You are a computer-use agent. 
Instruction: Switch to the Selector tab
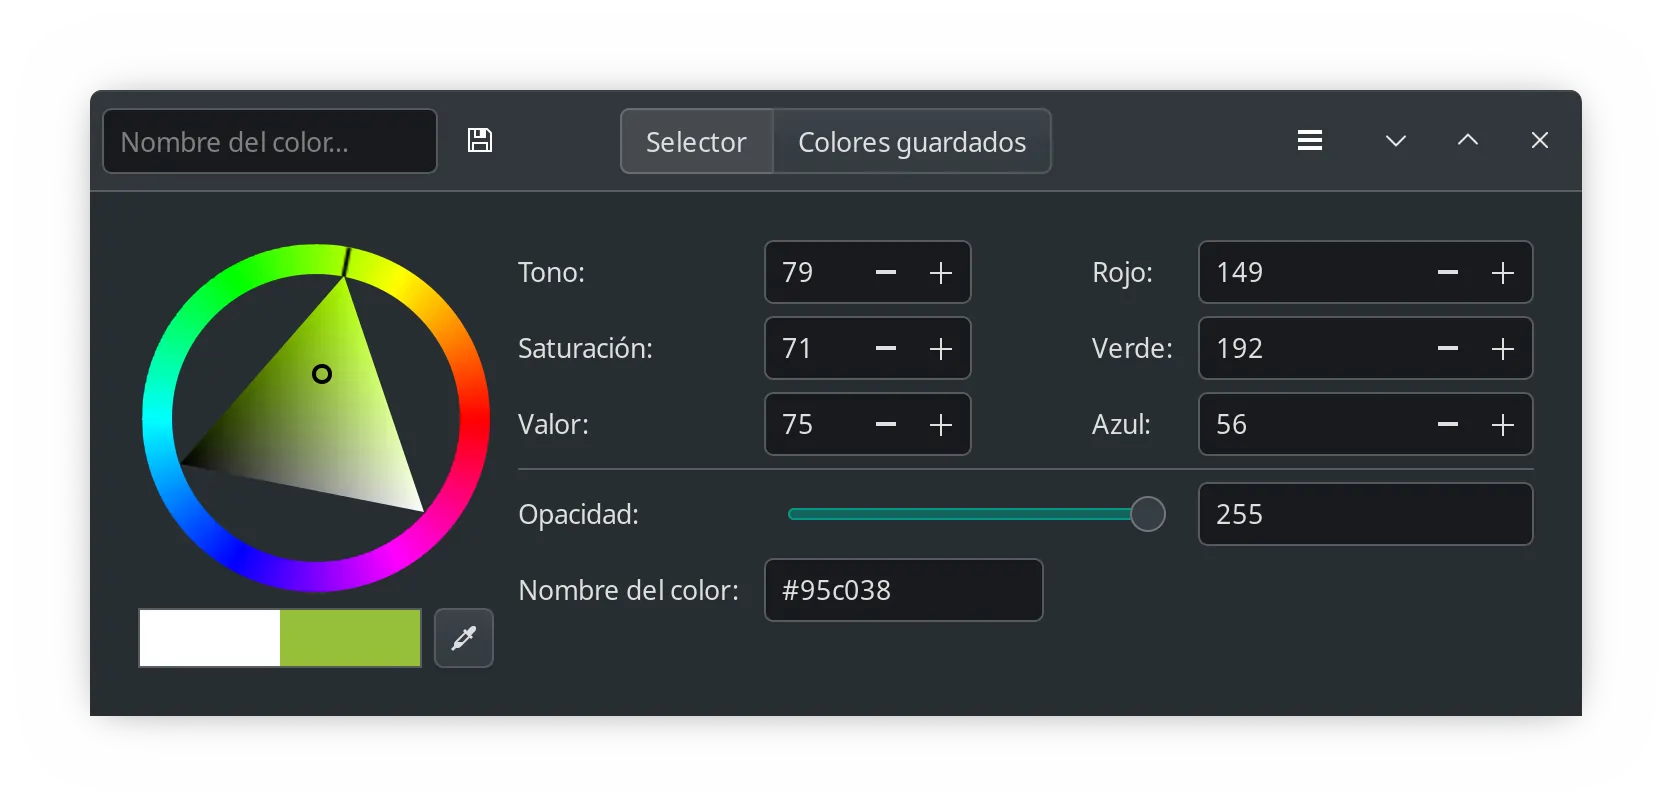(x=696, y=142)
